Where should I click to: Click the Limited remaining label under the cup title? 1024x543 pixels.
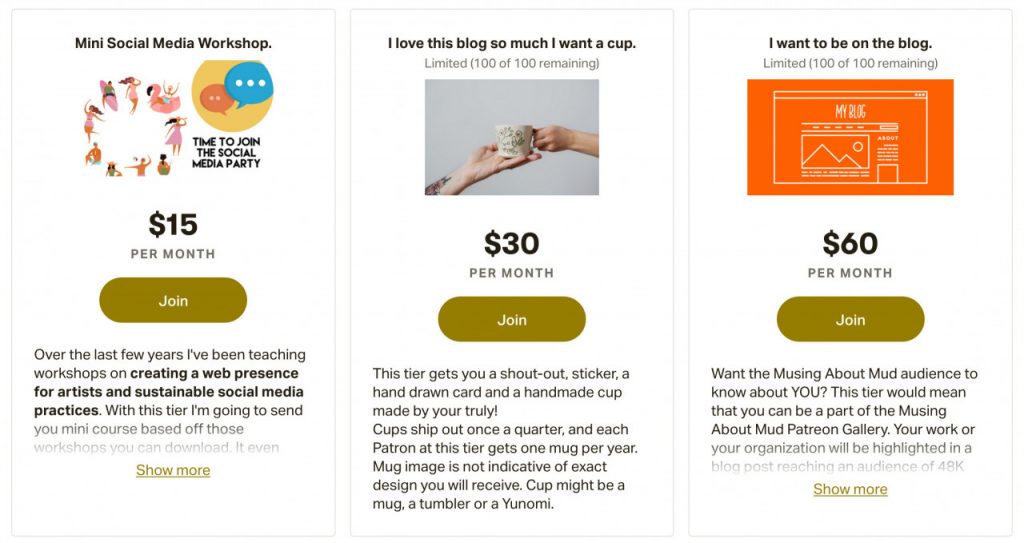512,63
